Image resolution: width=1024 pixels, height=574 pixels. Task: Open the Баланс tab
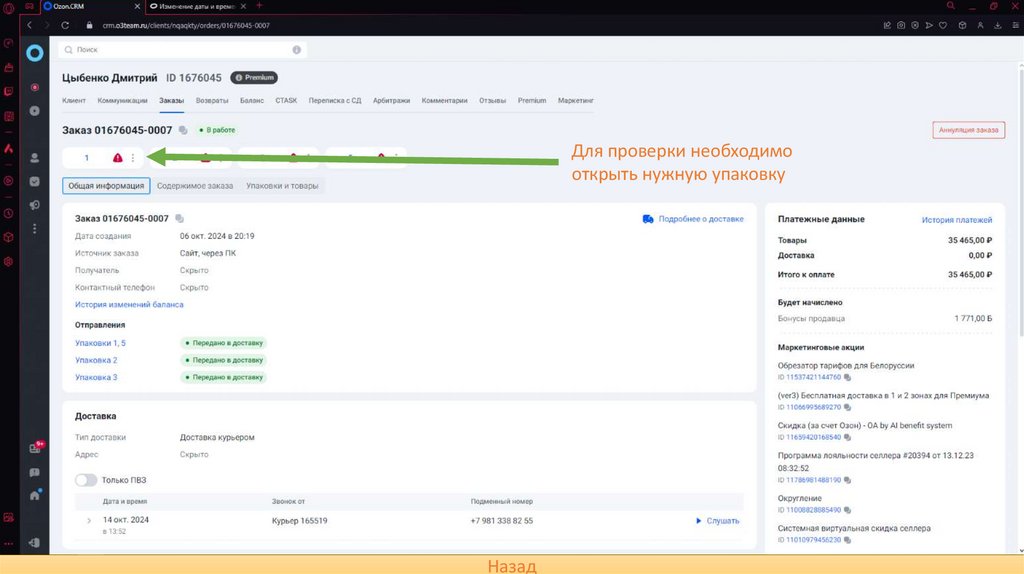pos(252,101)
